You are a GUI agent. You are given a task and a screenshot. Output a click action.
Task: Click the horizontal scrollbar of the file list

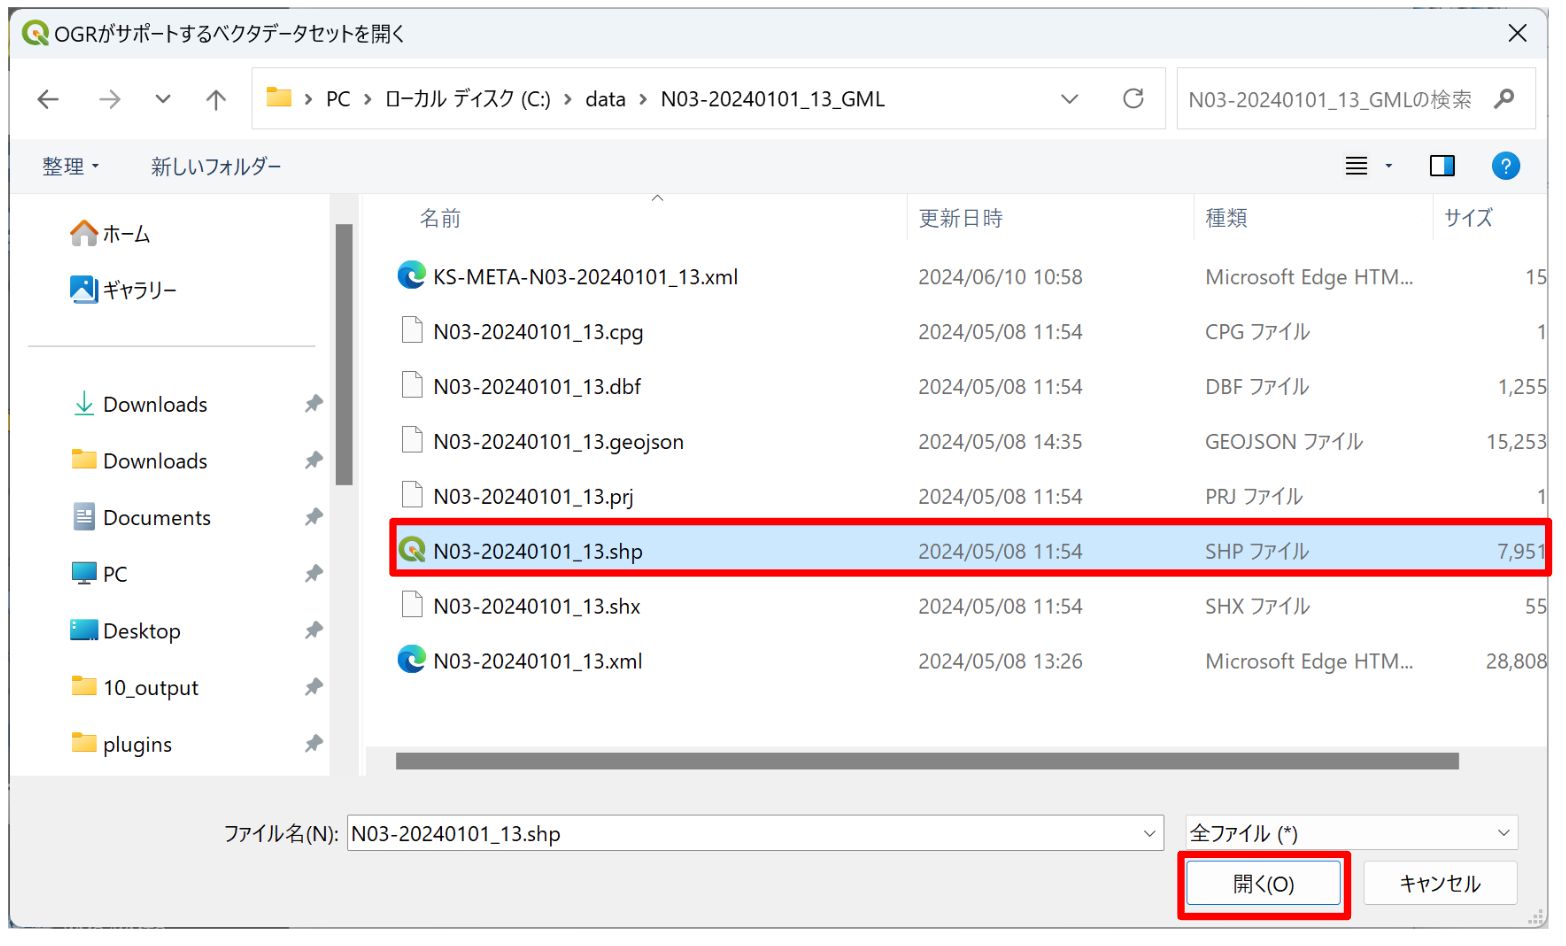tap(927, 761)
